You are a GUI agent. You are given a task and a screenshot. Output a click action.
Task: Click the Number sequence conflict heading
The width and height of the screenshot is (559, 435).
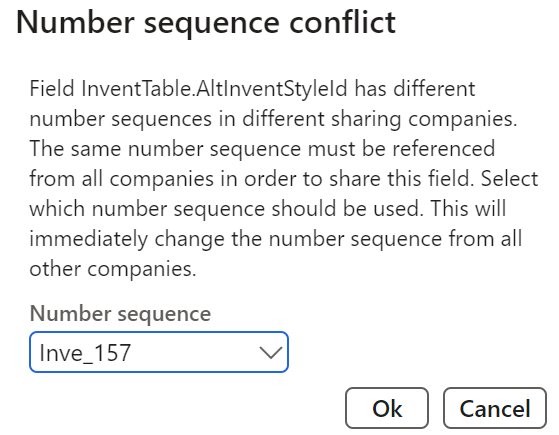(x=206, y=22)
